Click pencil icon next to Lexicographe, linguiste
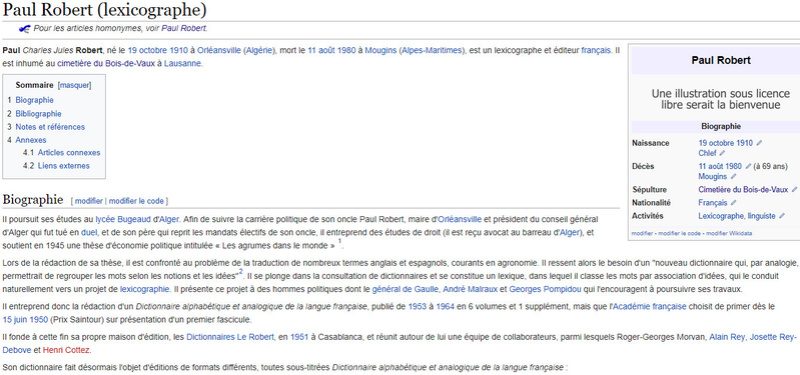800x375 pixels. point(782,216)
